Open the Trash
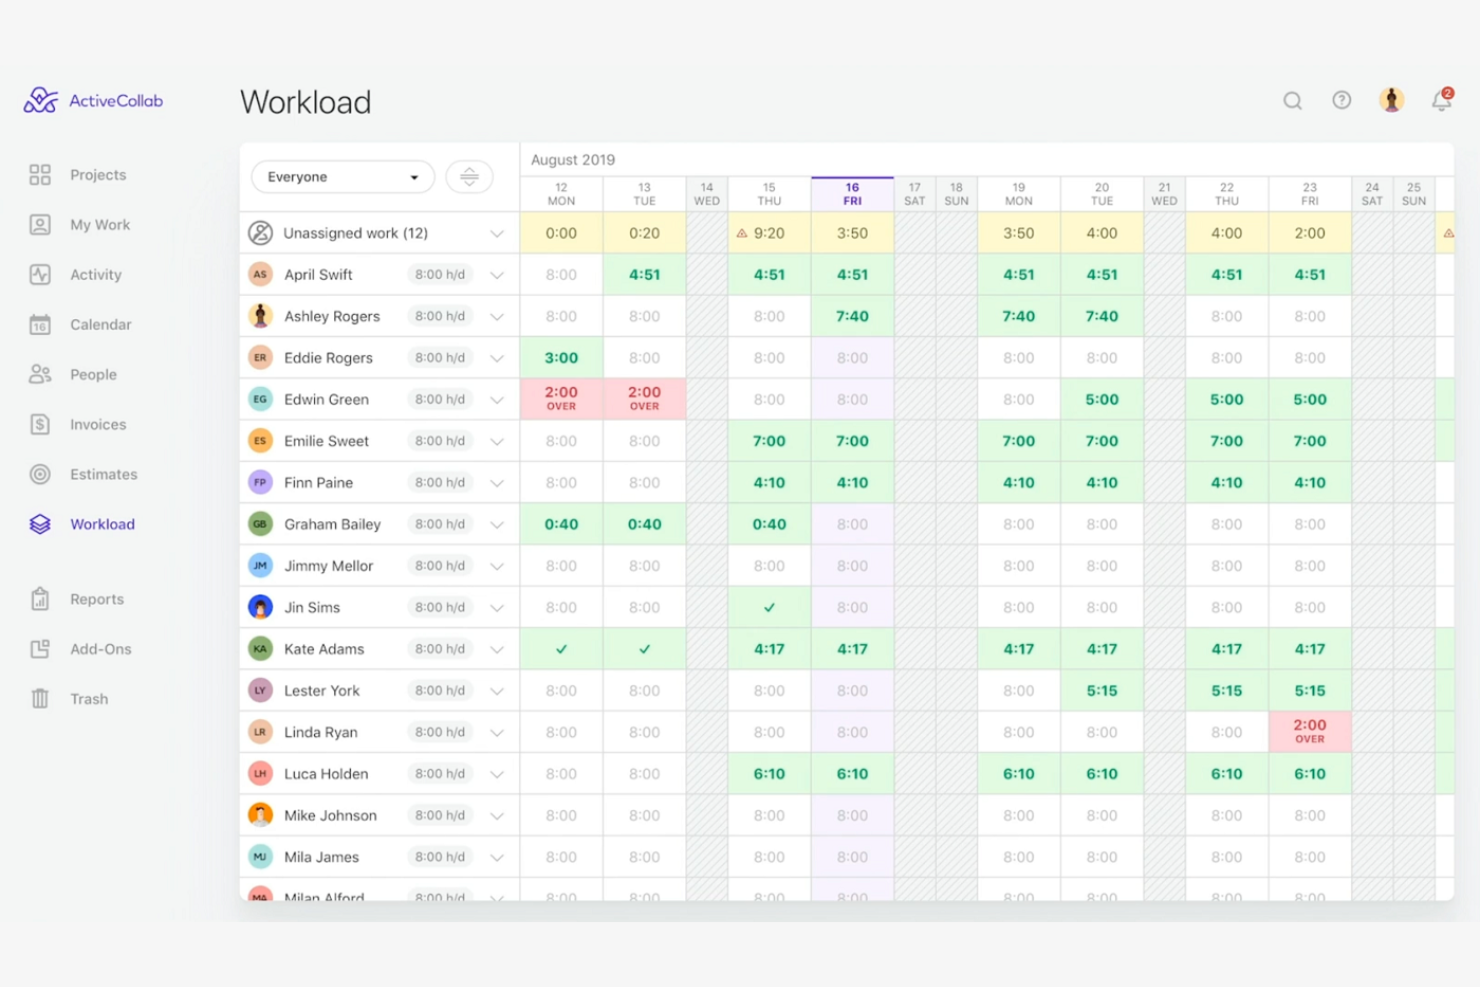This screenshot has width=1480, height=987. click(x=89, y=698)
